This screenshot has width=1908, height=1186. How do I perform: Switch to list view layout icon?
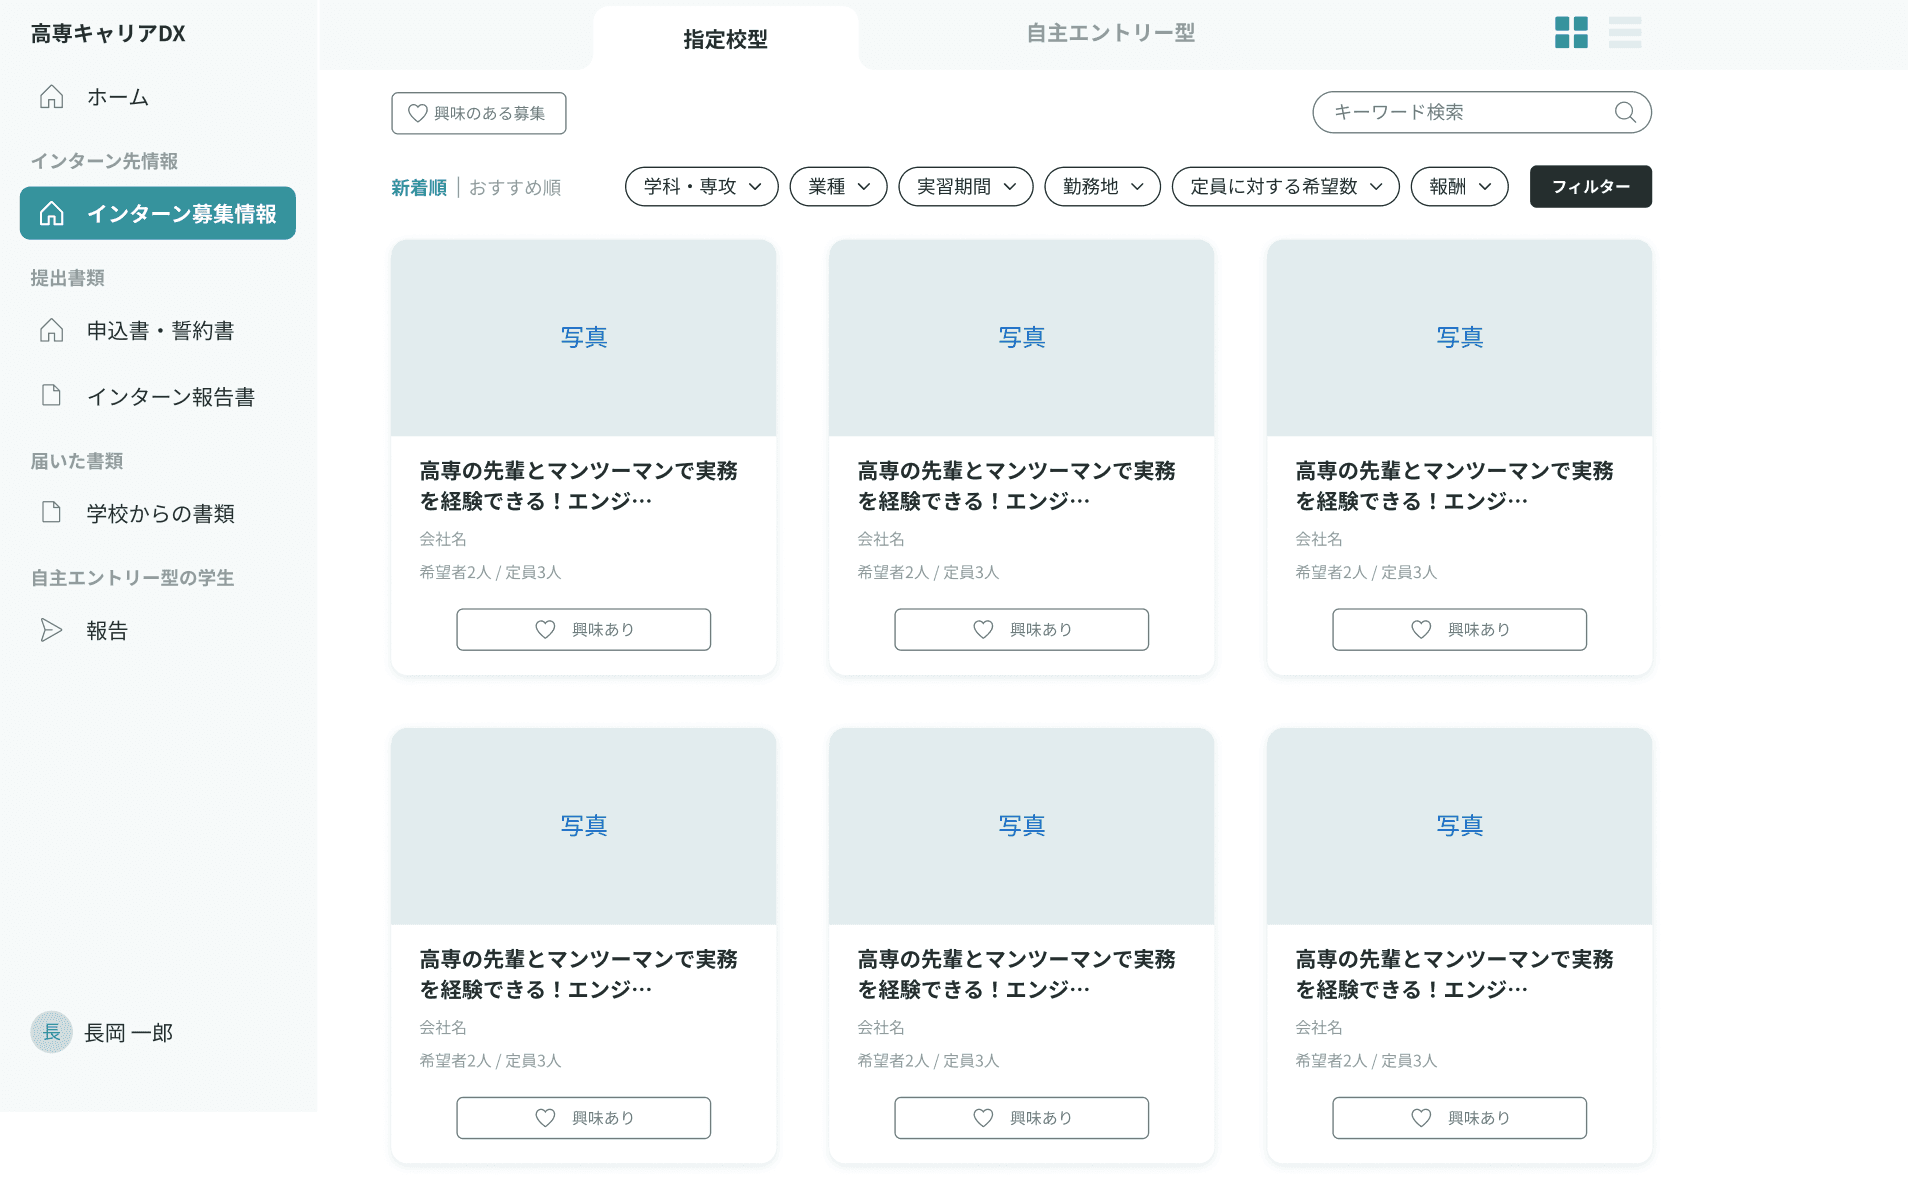[1624, 32]
